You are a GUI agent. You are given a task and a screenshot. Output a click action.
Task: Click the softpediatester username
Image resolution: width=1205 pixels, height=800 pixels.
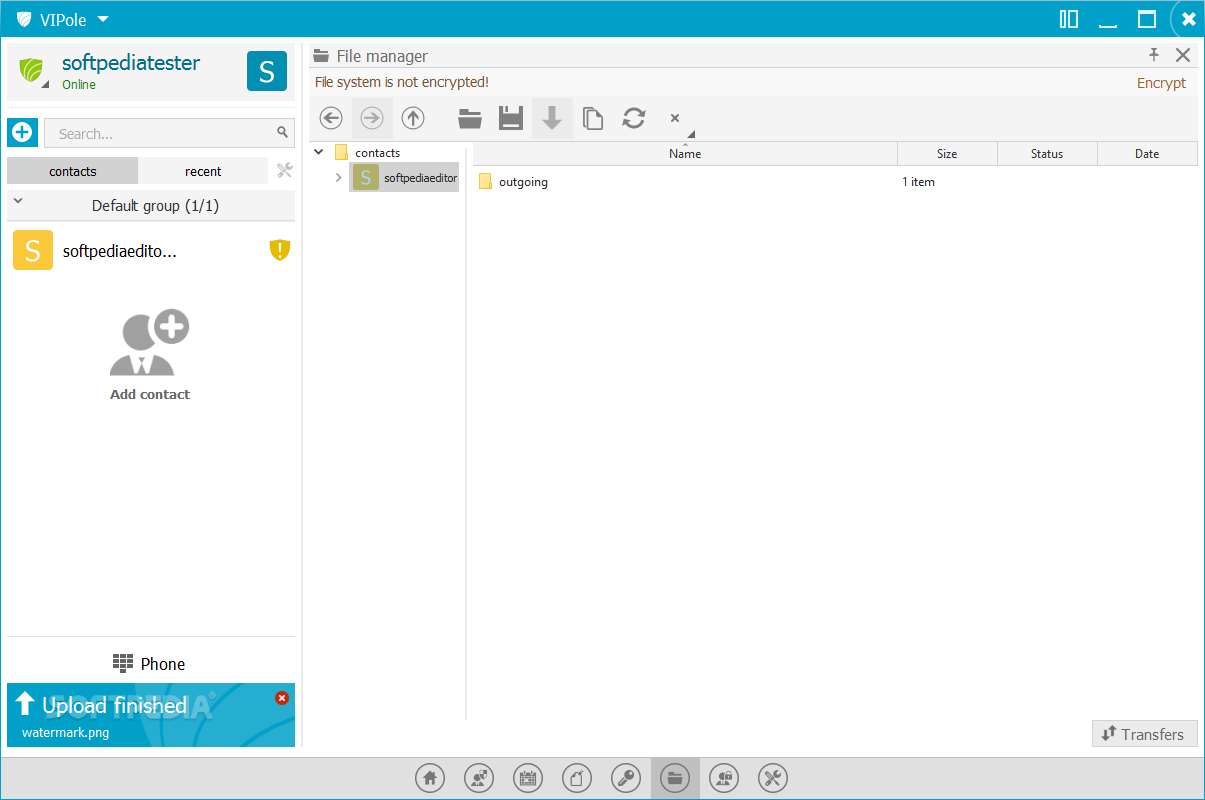131,63
